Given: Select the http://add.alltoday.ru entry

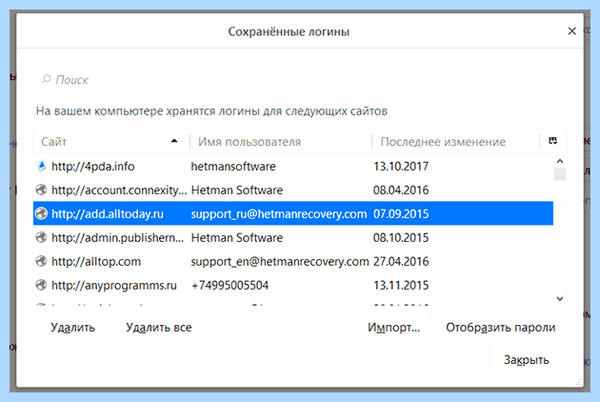Looking at the screenshot, I should [x=293, y=213].
